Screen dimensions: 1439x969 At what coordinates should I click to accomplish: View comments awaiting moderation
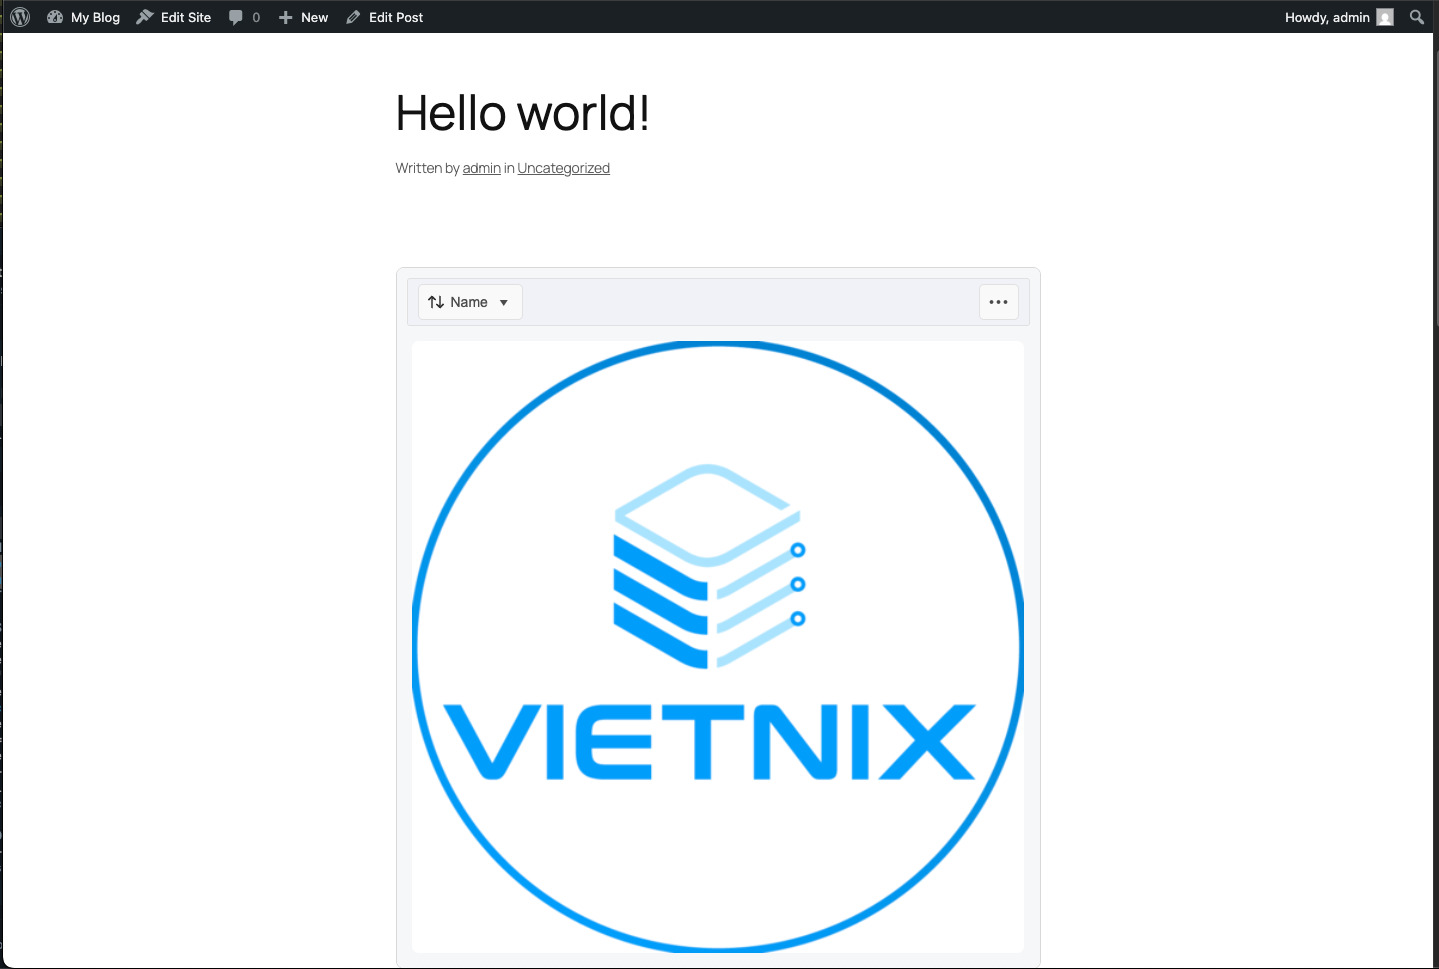245,17
